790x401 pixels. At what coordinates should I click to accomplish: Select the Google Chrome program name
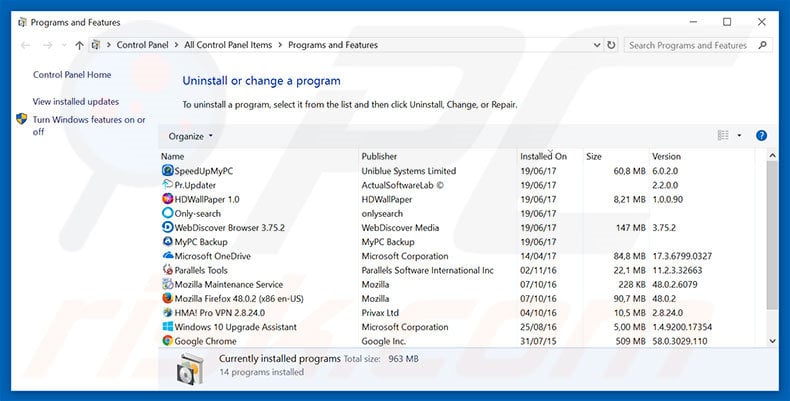coord(206,341)
